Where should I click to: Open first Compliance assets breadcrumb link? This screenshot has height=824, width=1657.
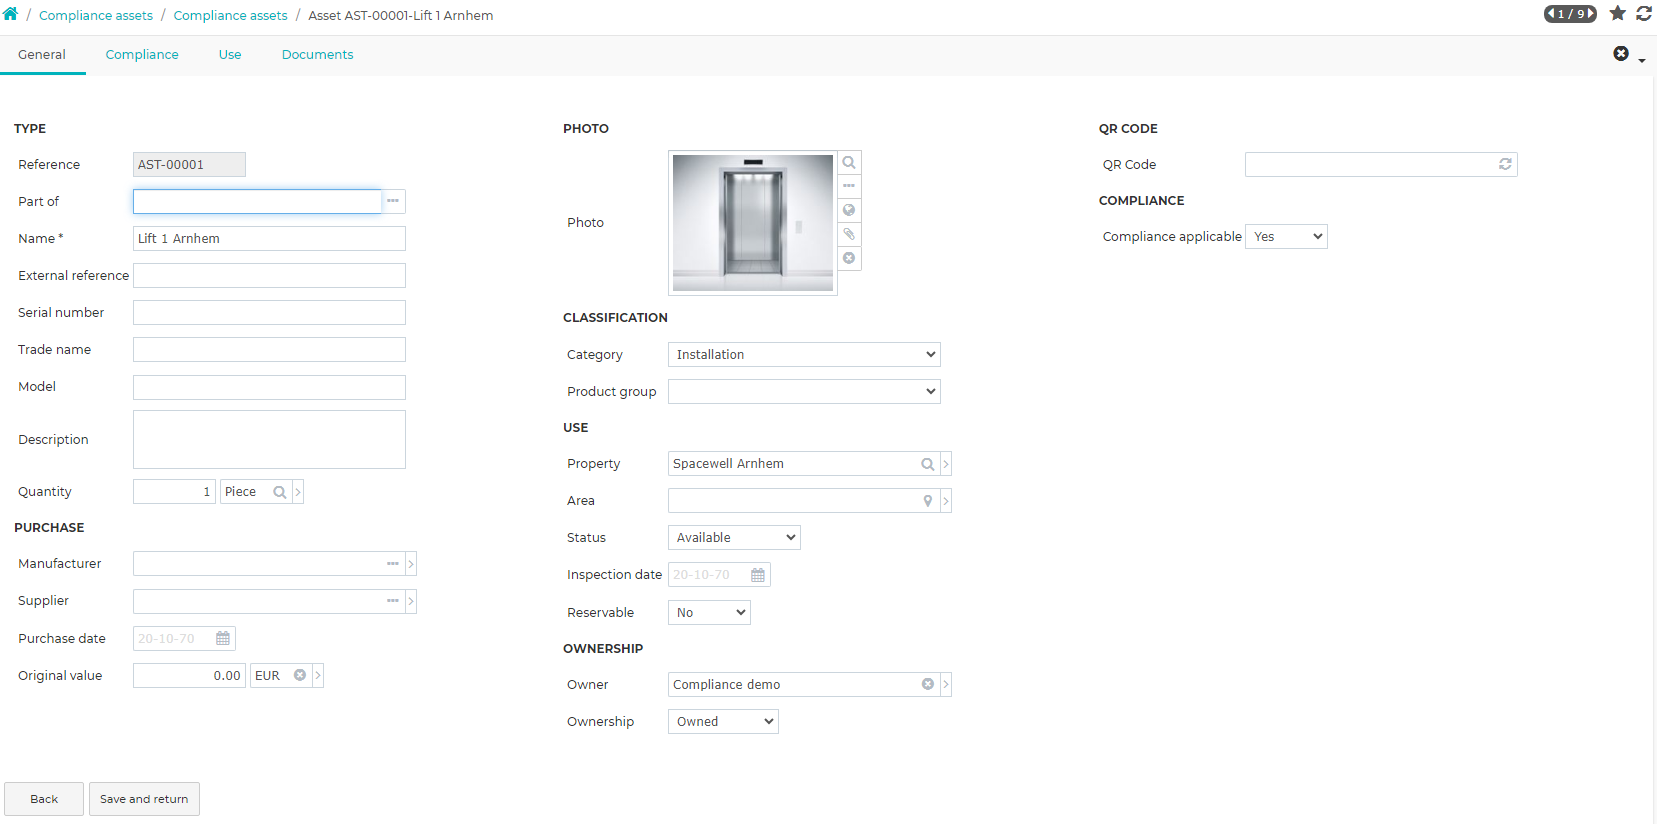[x=96, y=15]
